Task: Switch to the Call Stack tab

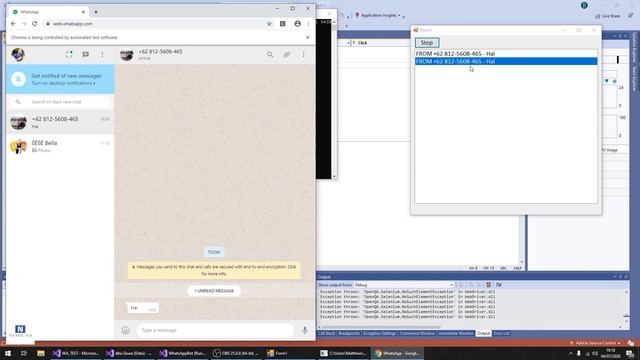Action: point(327,333)
